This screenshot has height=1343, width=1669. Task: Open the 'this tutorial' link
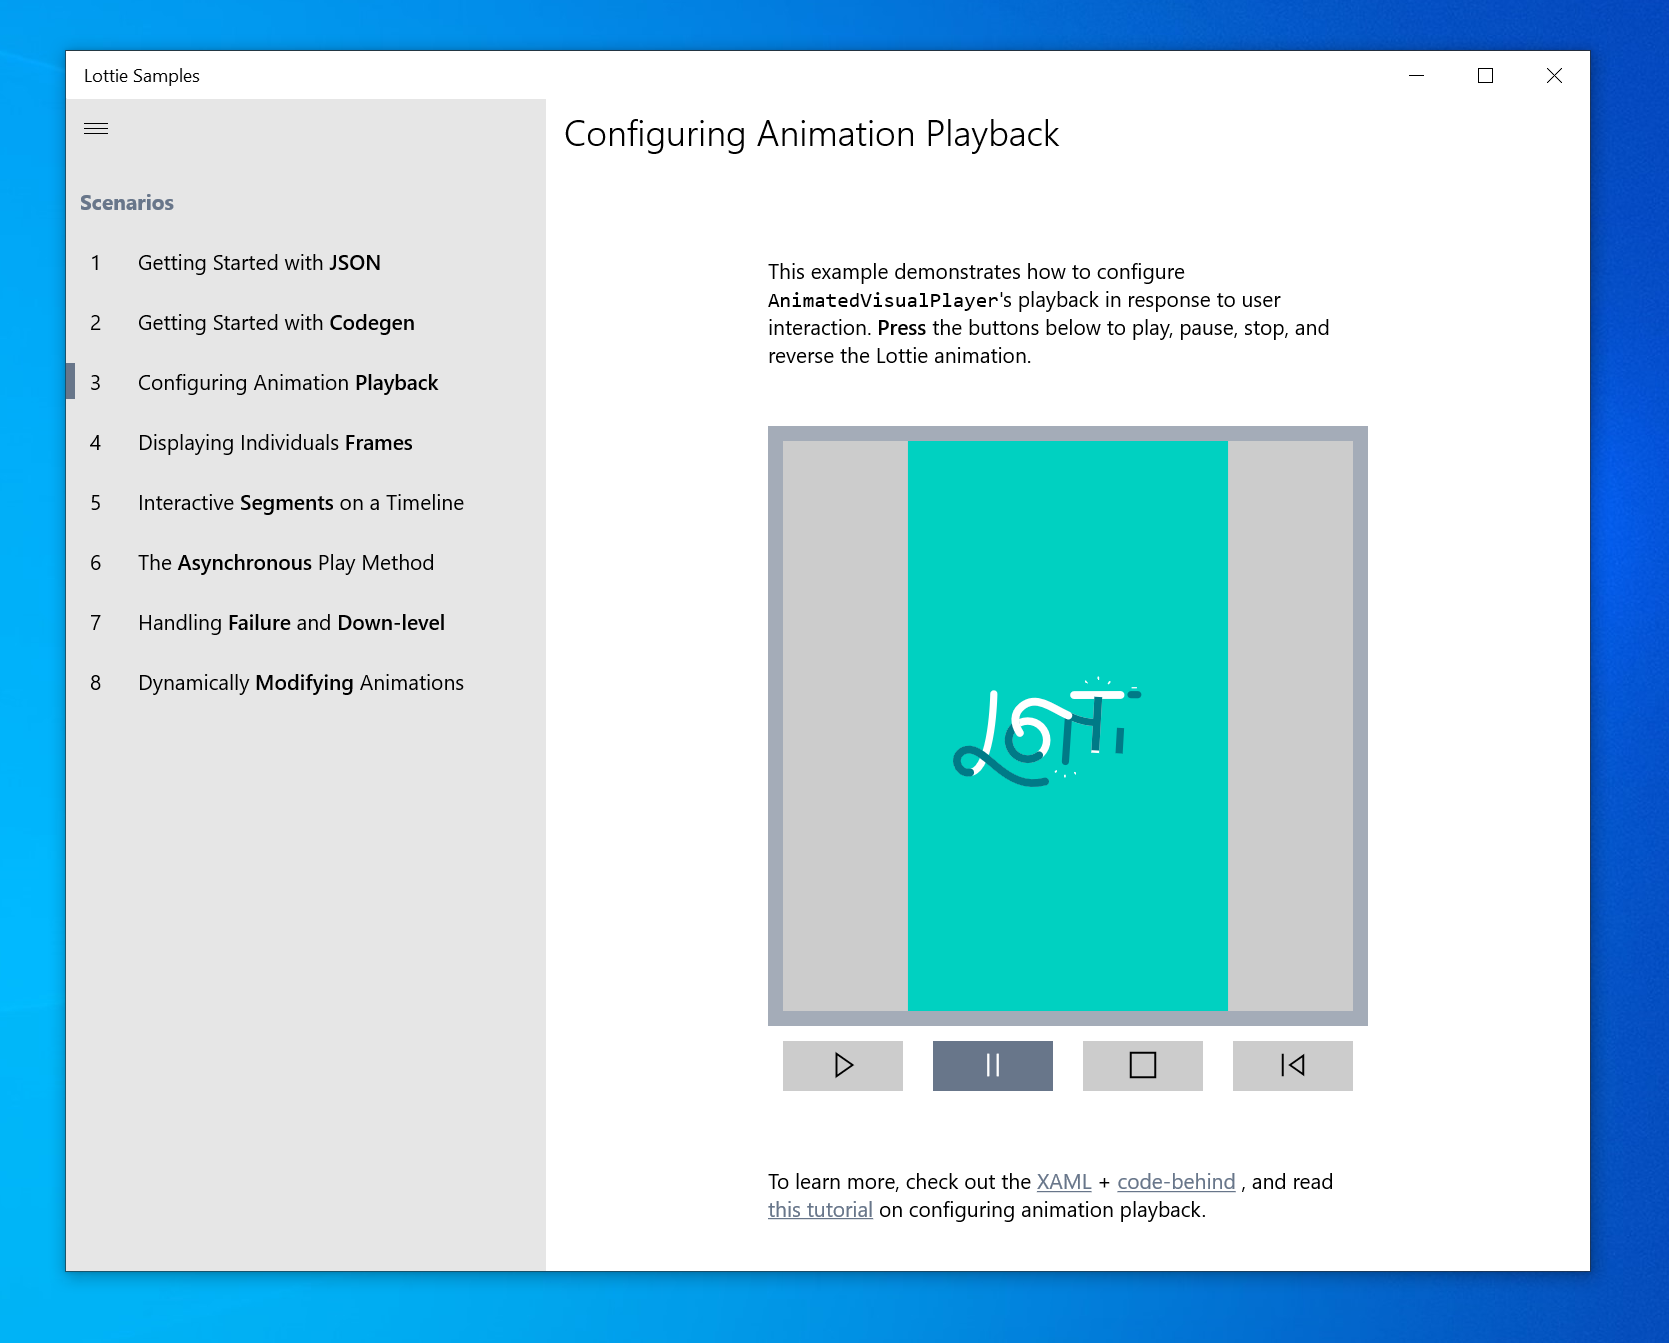820,1210
